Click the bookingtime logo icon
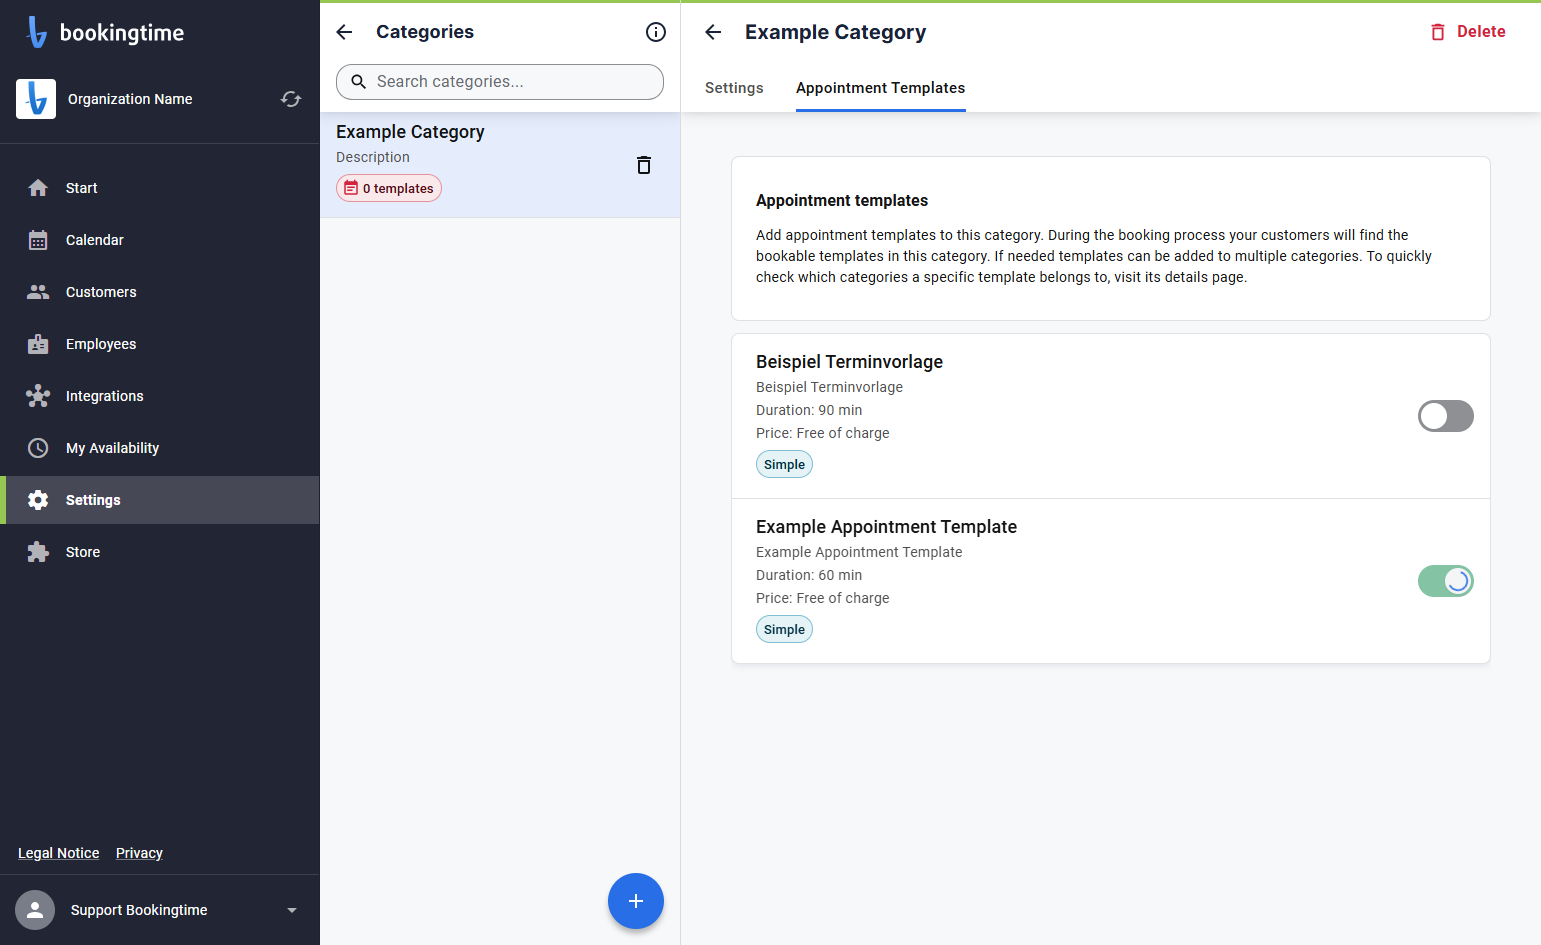This screenshot has width=1541, height=945. [37, 32]
